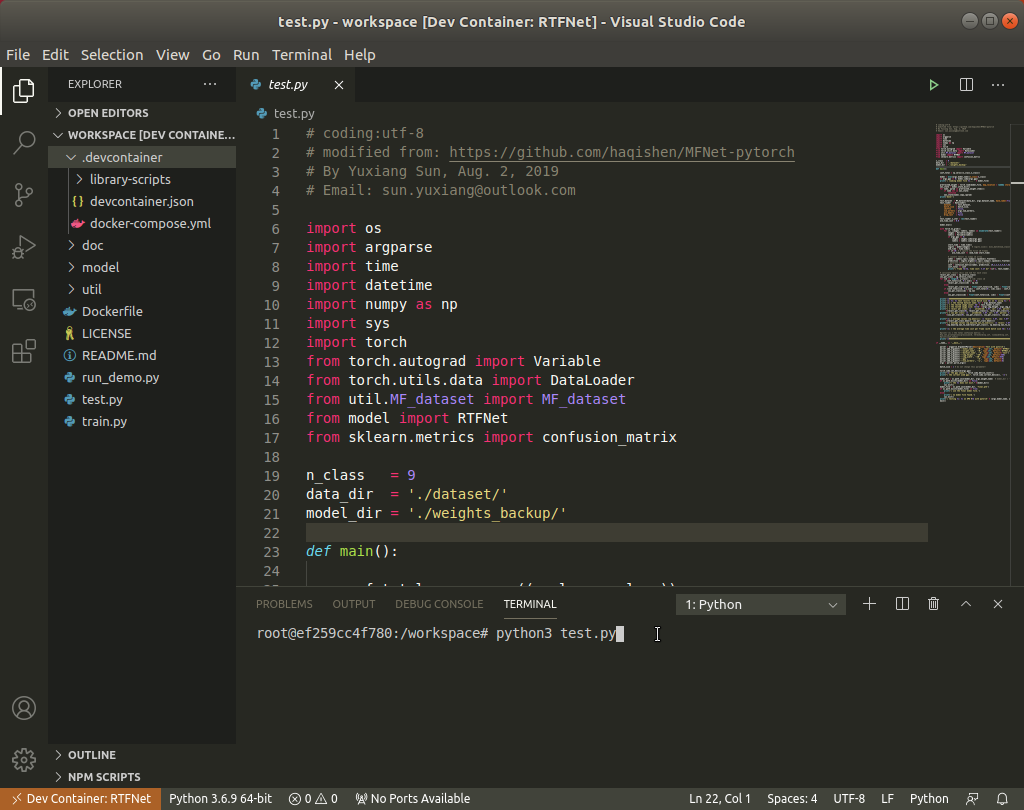
Task: Collapse the WORKSPACE folder section
Action: (x=142, y=135)
